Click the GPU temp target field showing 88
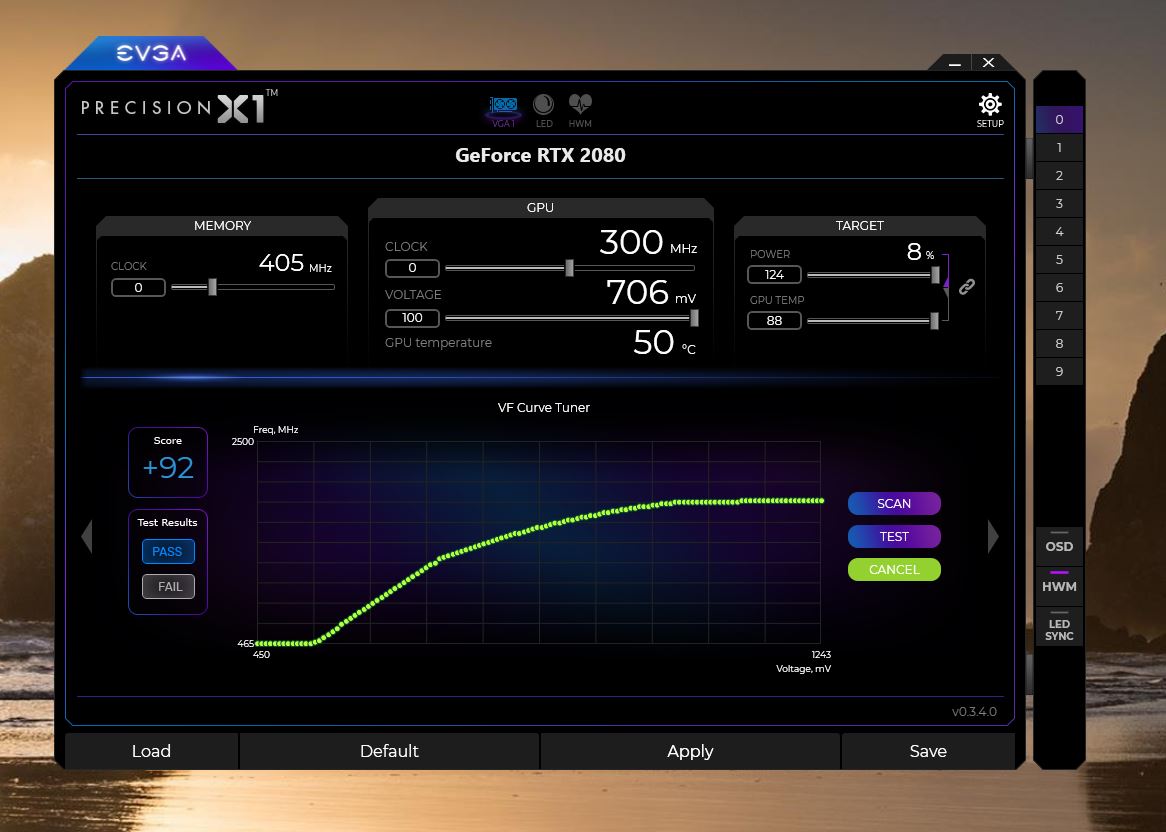The image size is (1166, 832). (774, 320)
